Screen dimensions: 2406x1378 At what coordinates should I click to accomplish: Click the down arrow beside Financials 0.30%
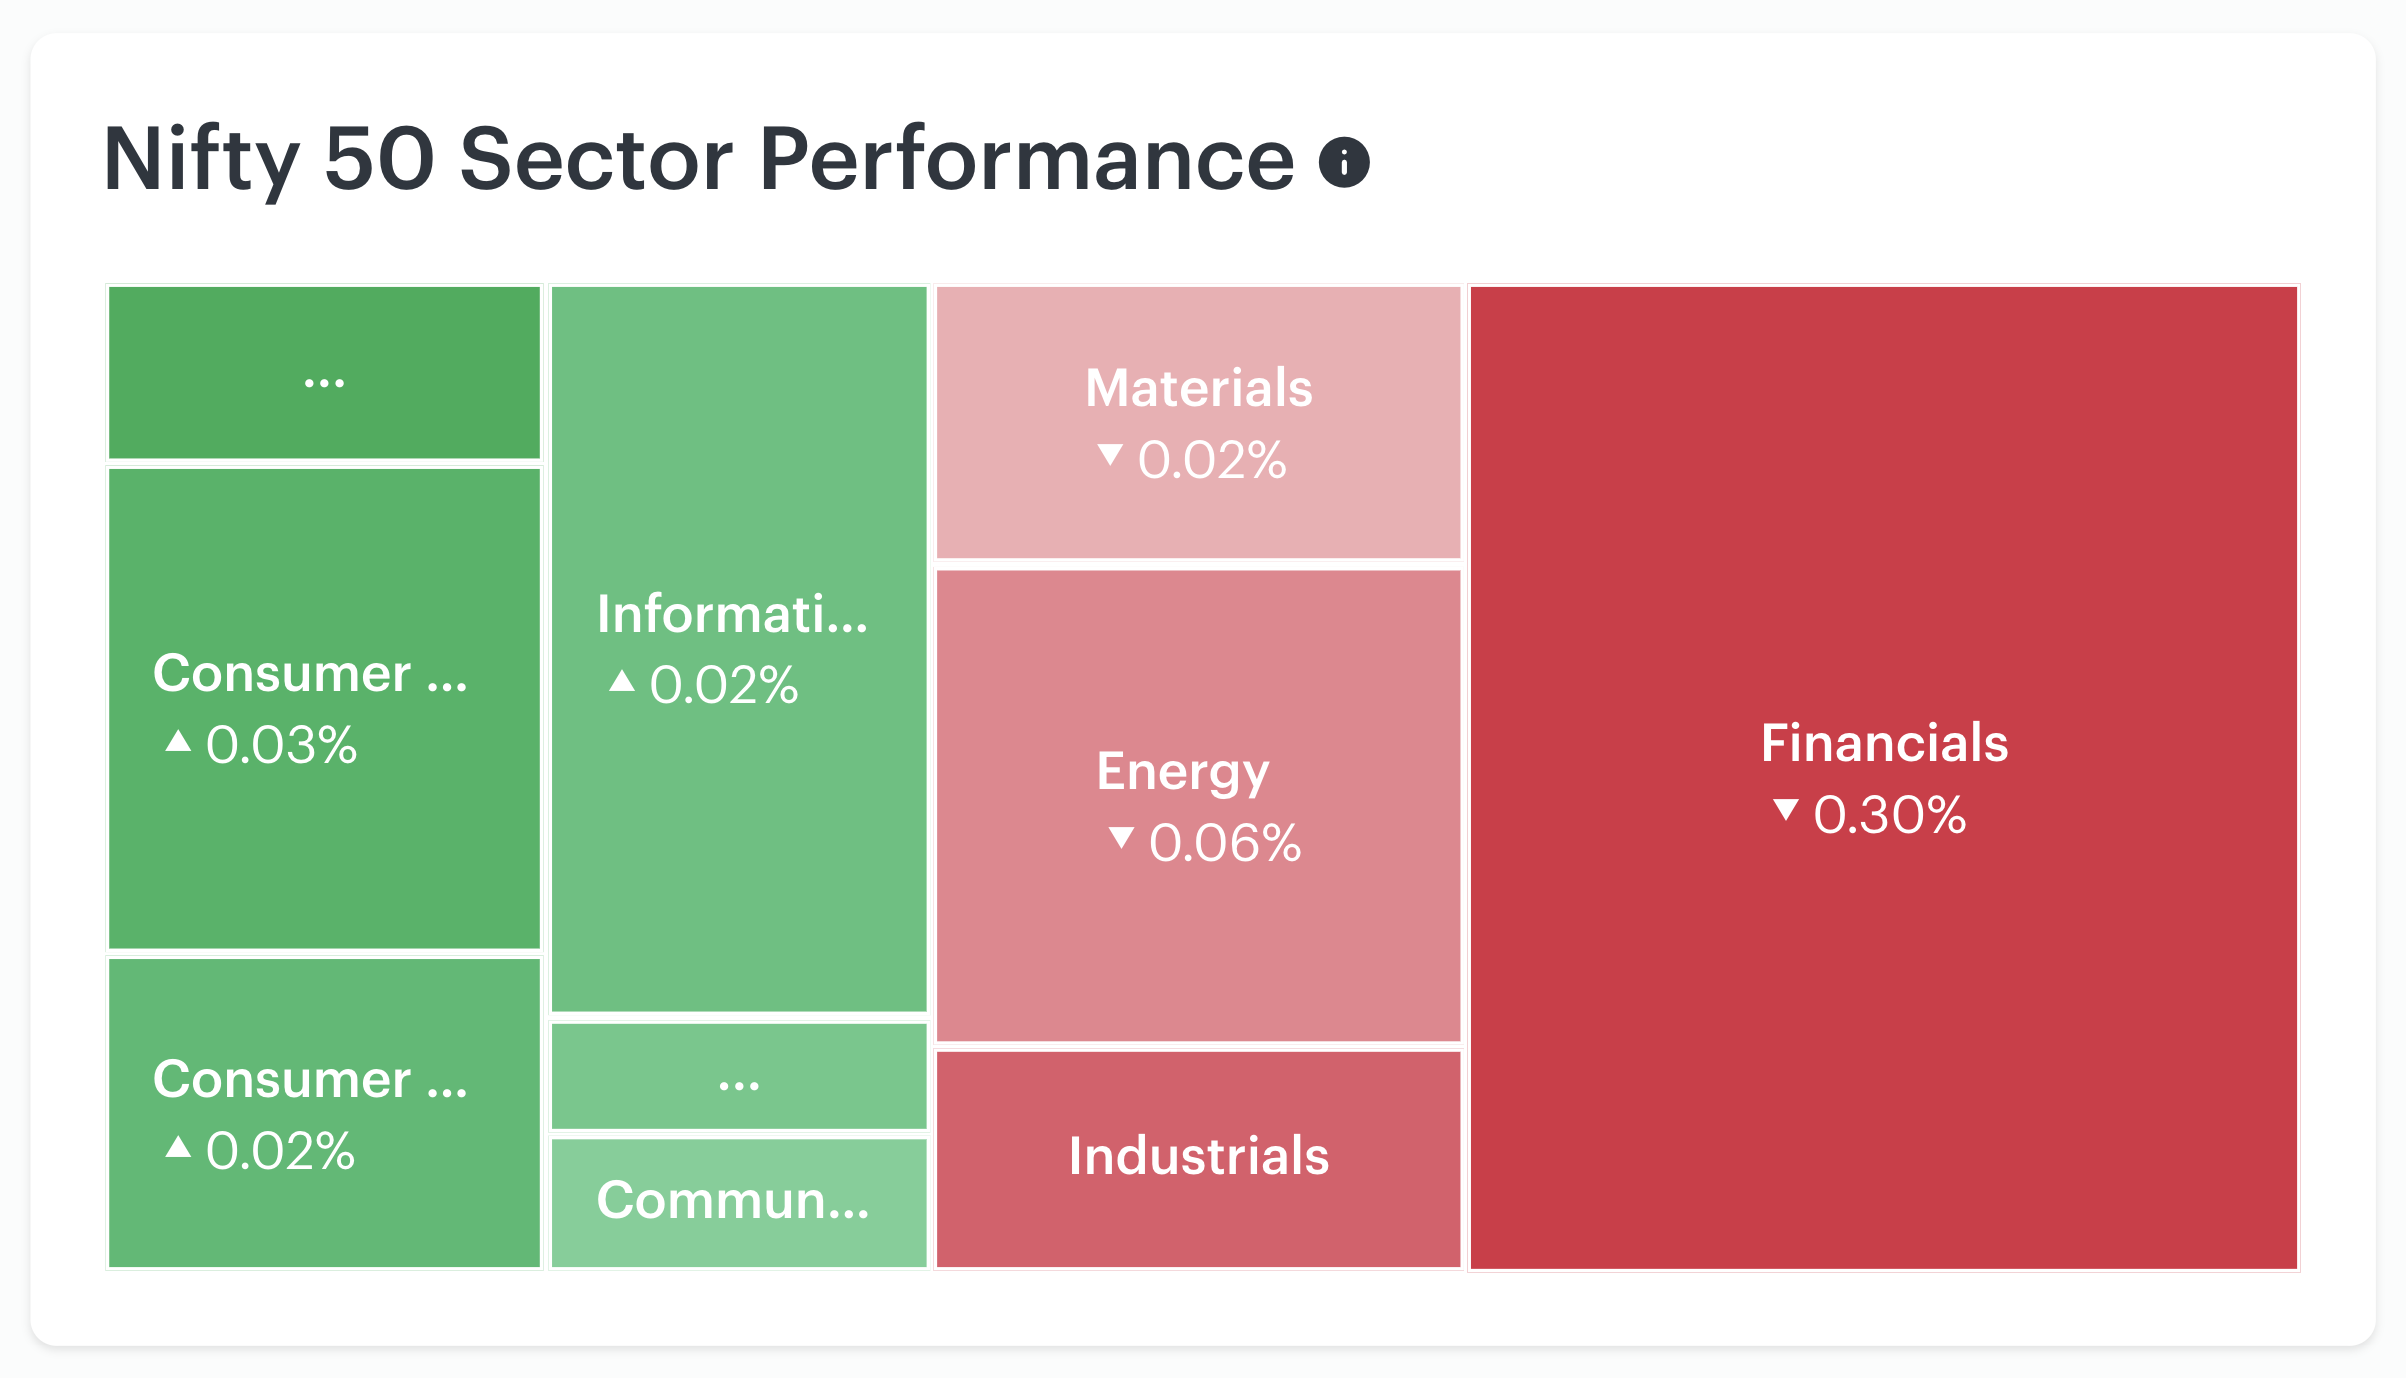(x=1786, y=809)
